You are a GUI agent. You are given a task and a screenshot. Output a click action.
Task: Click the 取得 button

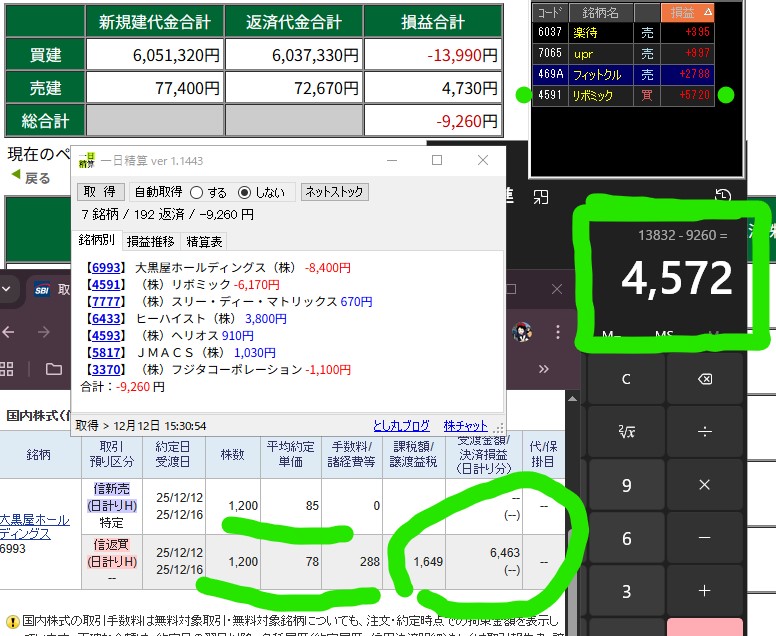[x=100, y=192]
